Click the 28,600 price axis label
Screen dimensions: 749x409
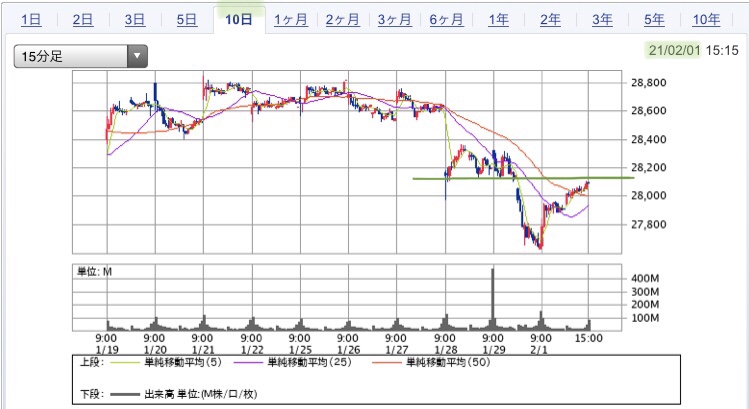(x=648, y=111)
